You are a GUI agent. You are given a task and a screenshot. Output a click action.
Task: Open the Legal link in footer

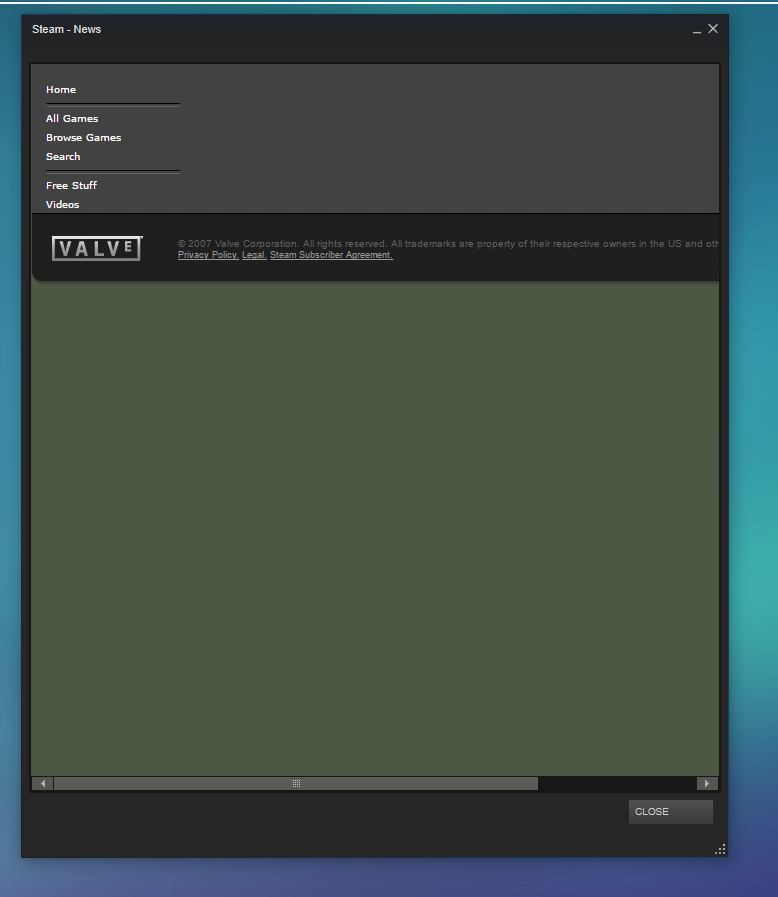pos(254,255)
